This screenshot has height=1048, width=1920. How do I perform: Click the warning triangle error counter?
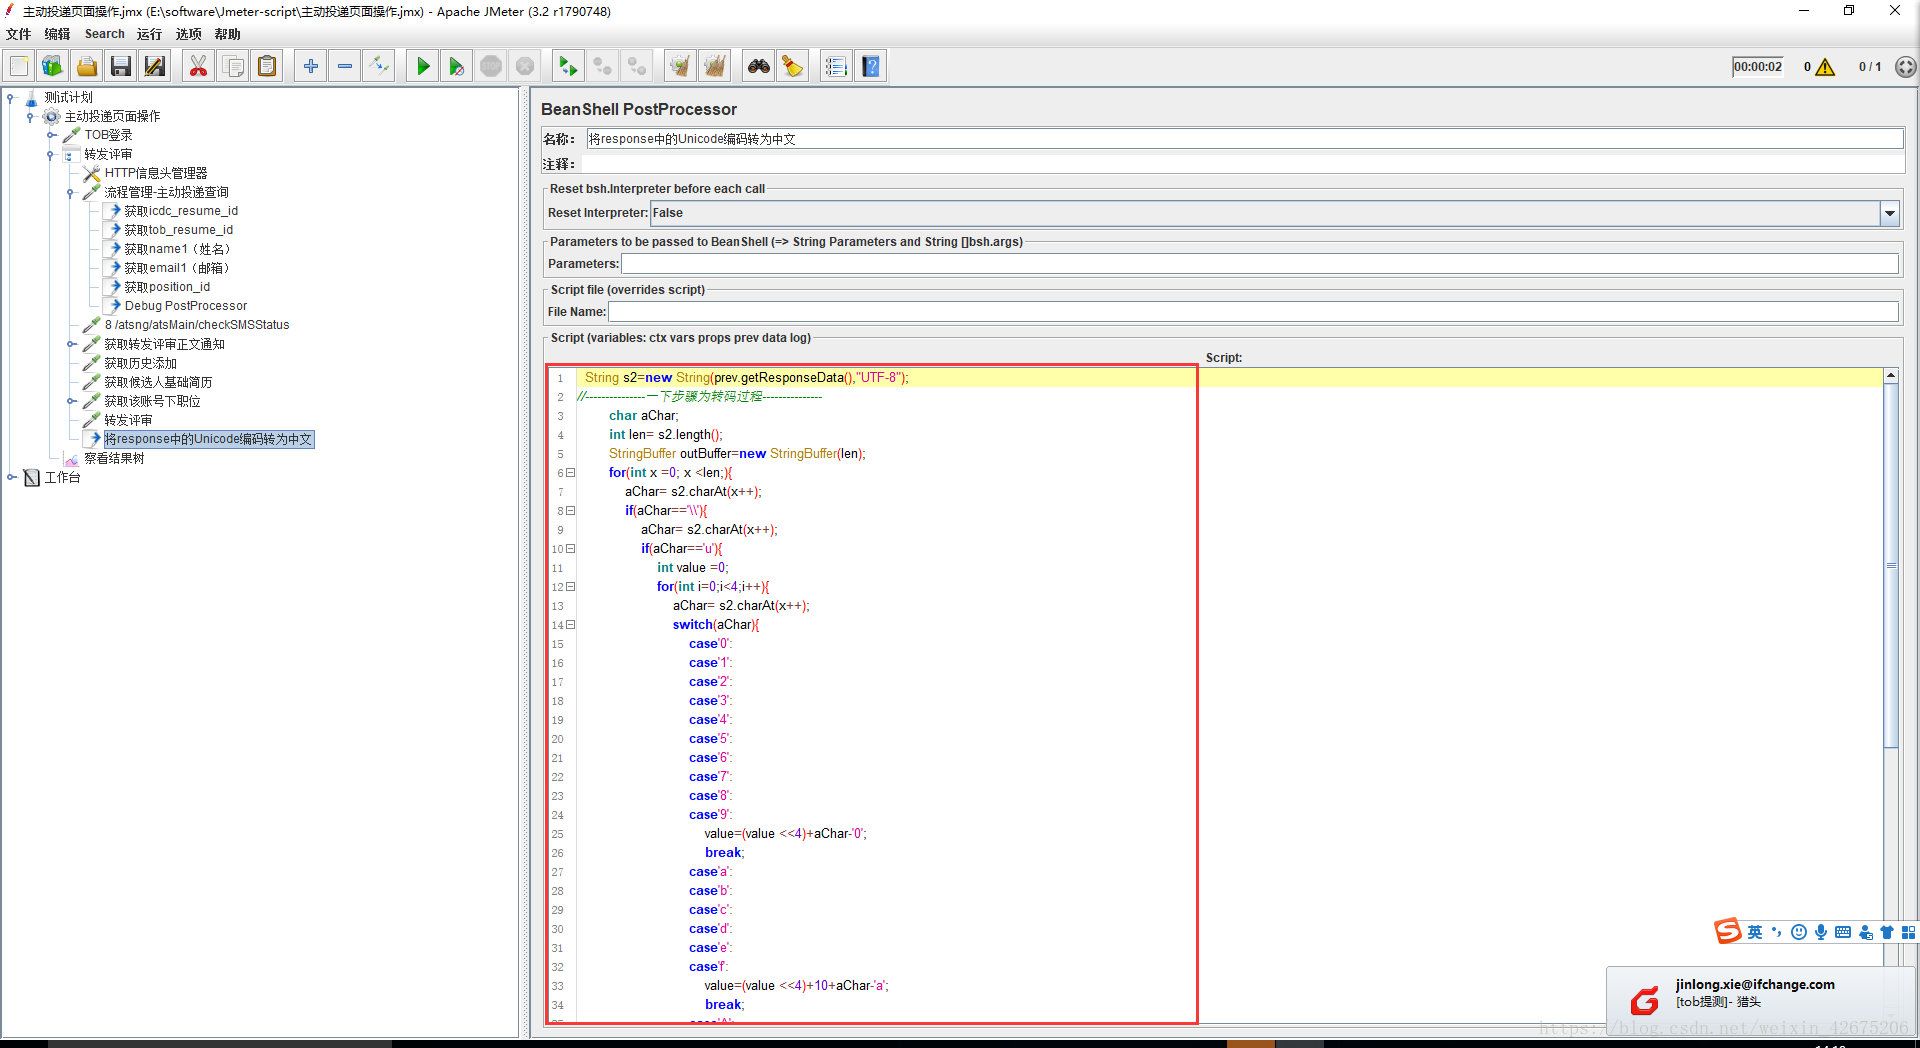point(1825,67)
